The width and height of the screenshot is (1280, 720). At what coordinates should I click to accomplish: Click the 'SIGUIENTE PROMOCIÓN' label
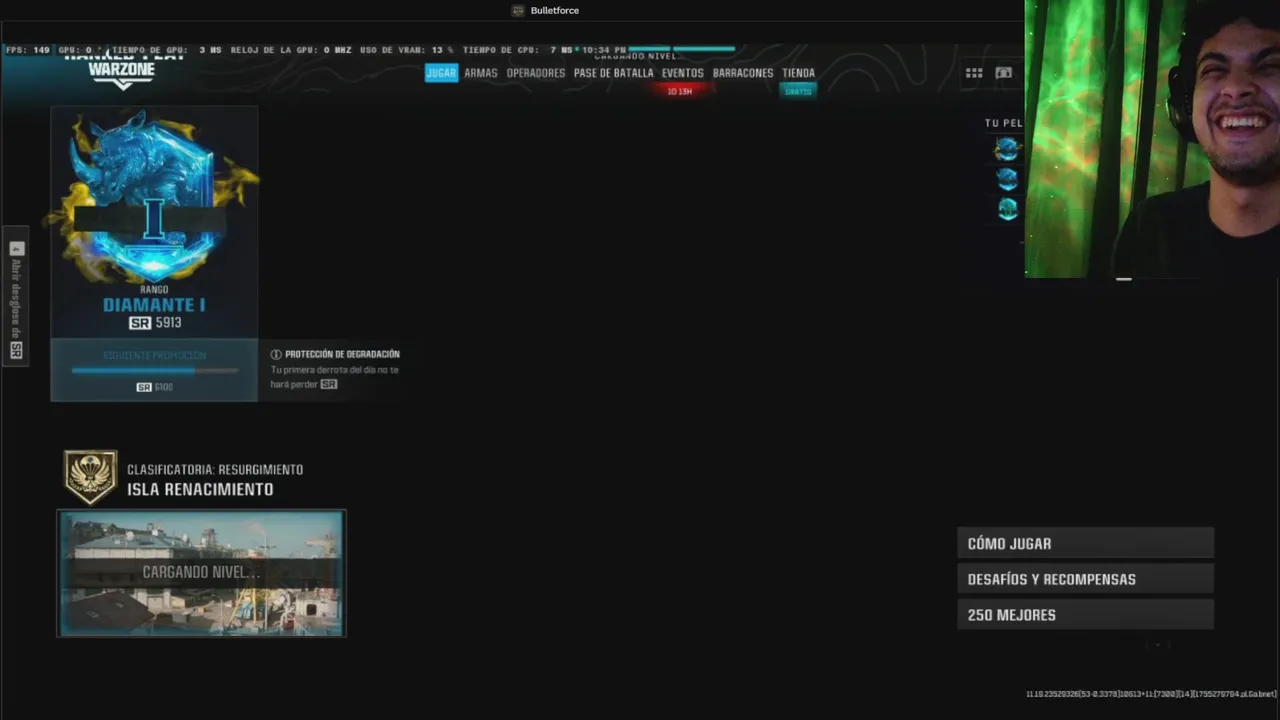[x=154, y=355]
